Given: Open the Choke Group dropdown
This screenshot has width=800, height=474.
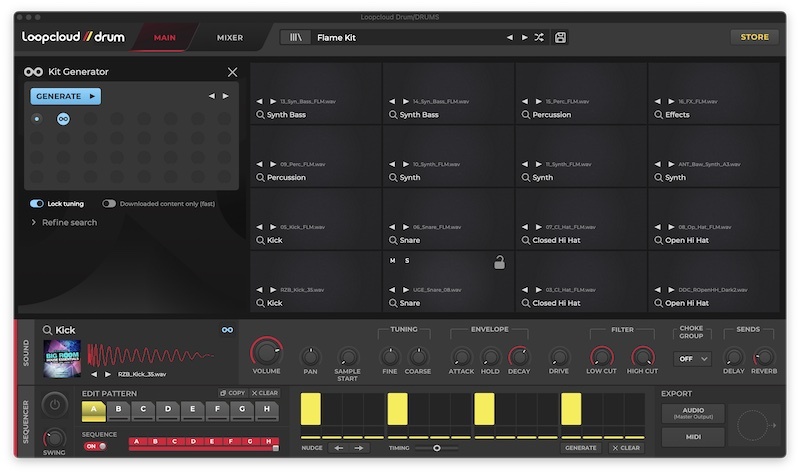Looking at the screenshot, I should 692,358.
